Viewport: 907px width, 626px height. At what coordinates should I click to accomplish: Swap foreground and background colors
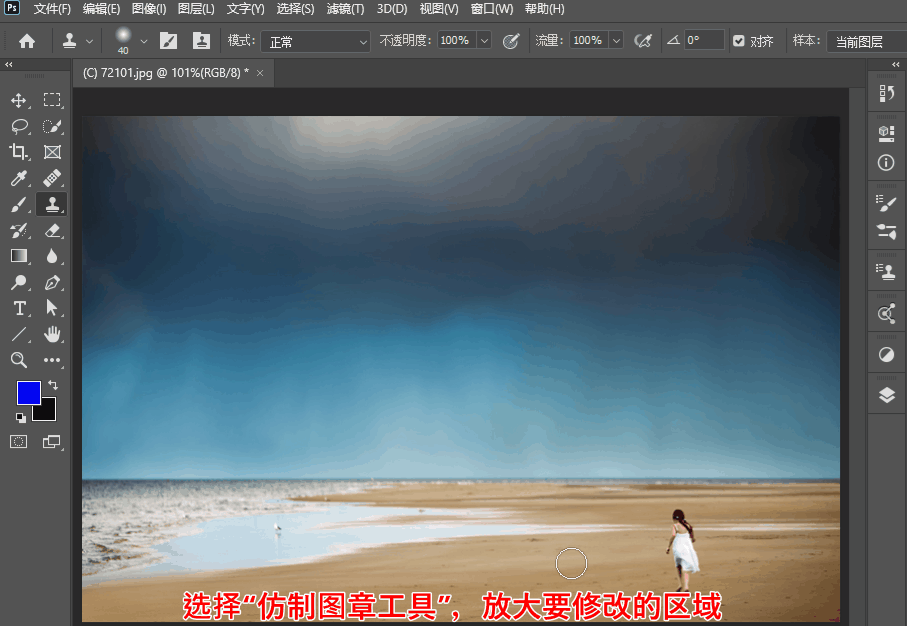53,385
